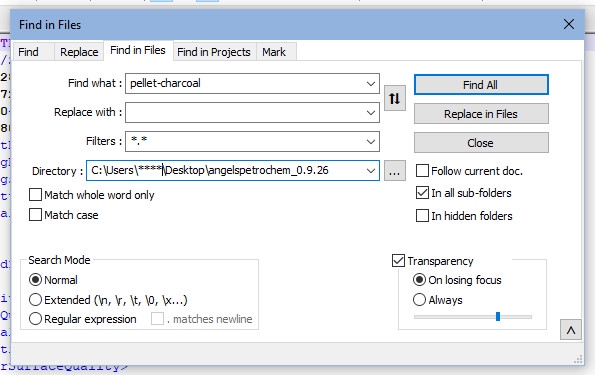Screen dimensions: 595x375
Task: Select Extended search mode
Action: coord(35,300)
